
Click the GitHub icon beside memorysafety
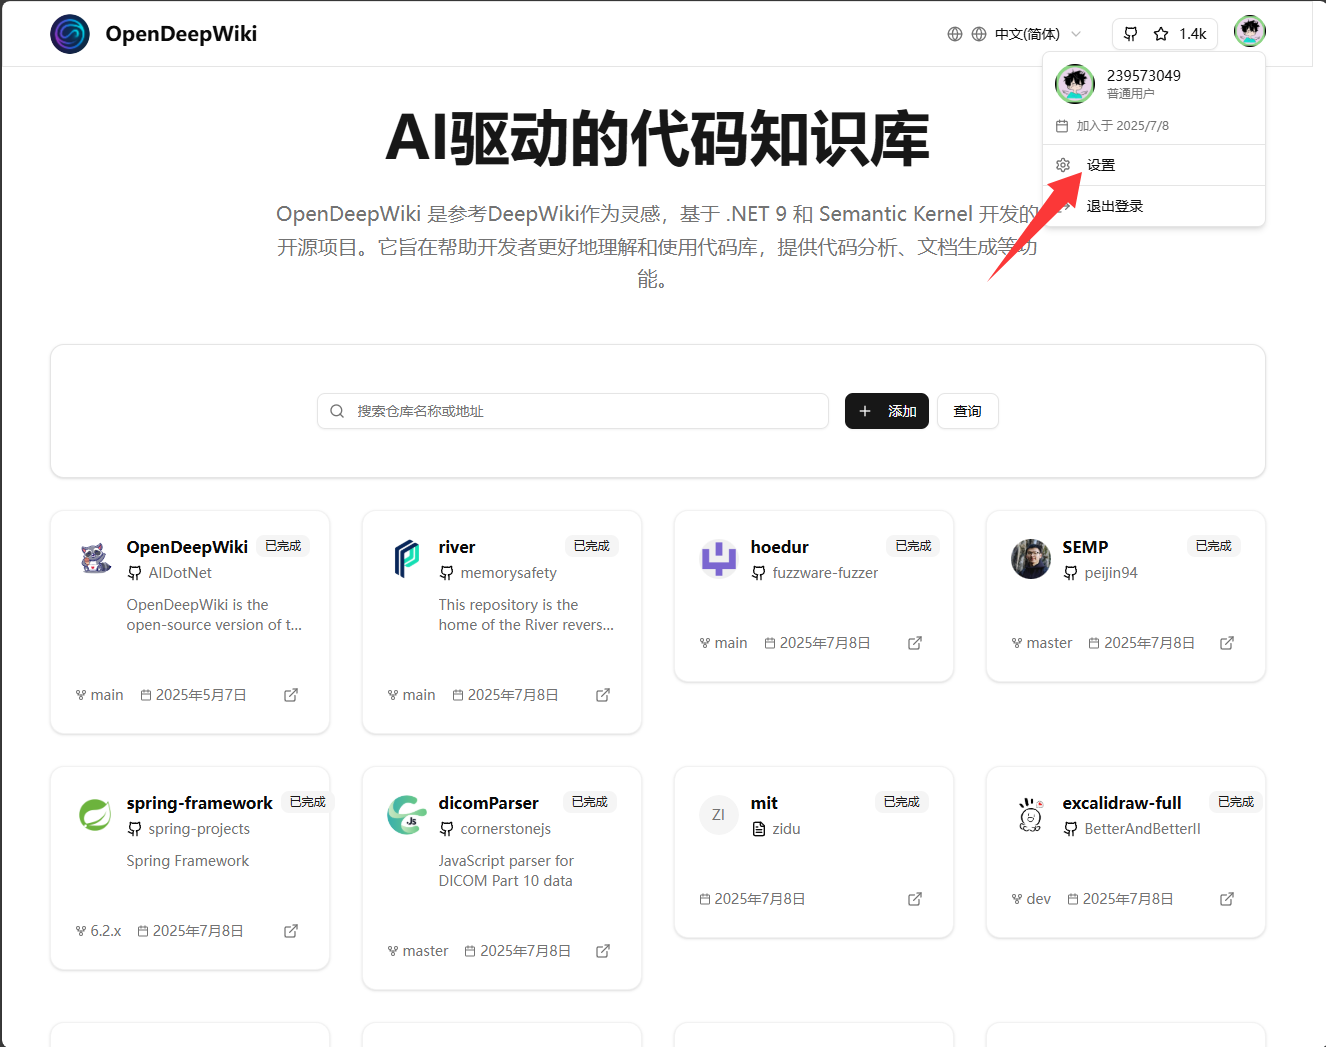(446, 572)
